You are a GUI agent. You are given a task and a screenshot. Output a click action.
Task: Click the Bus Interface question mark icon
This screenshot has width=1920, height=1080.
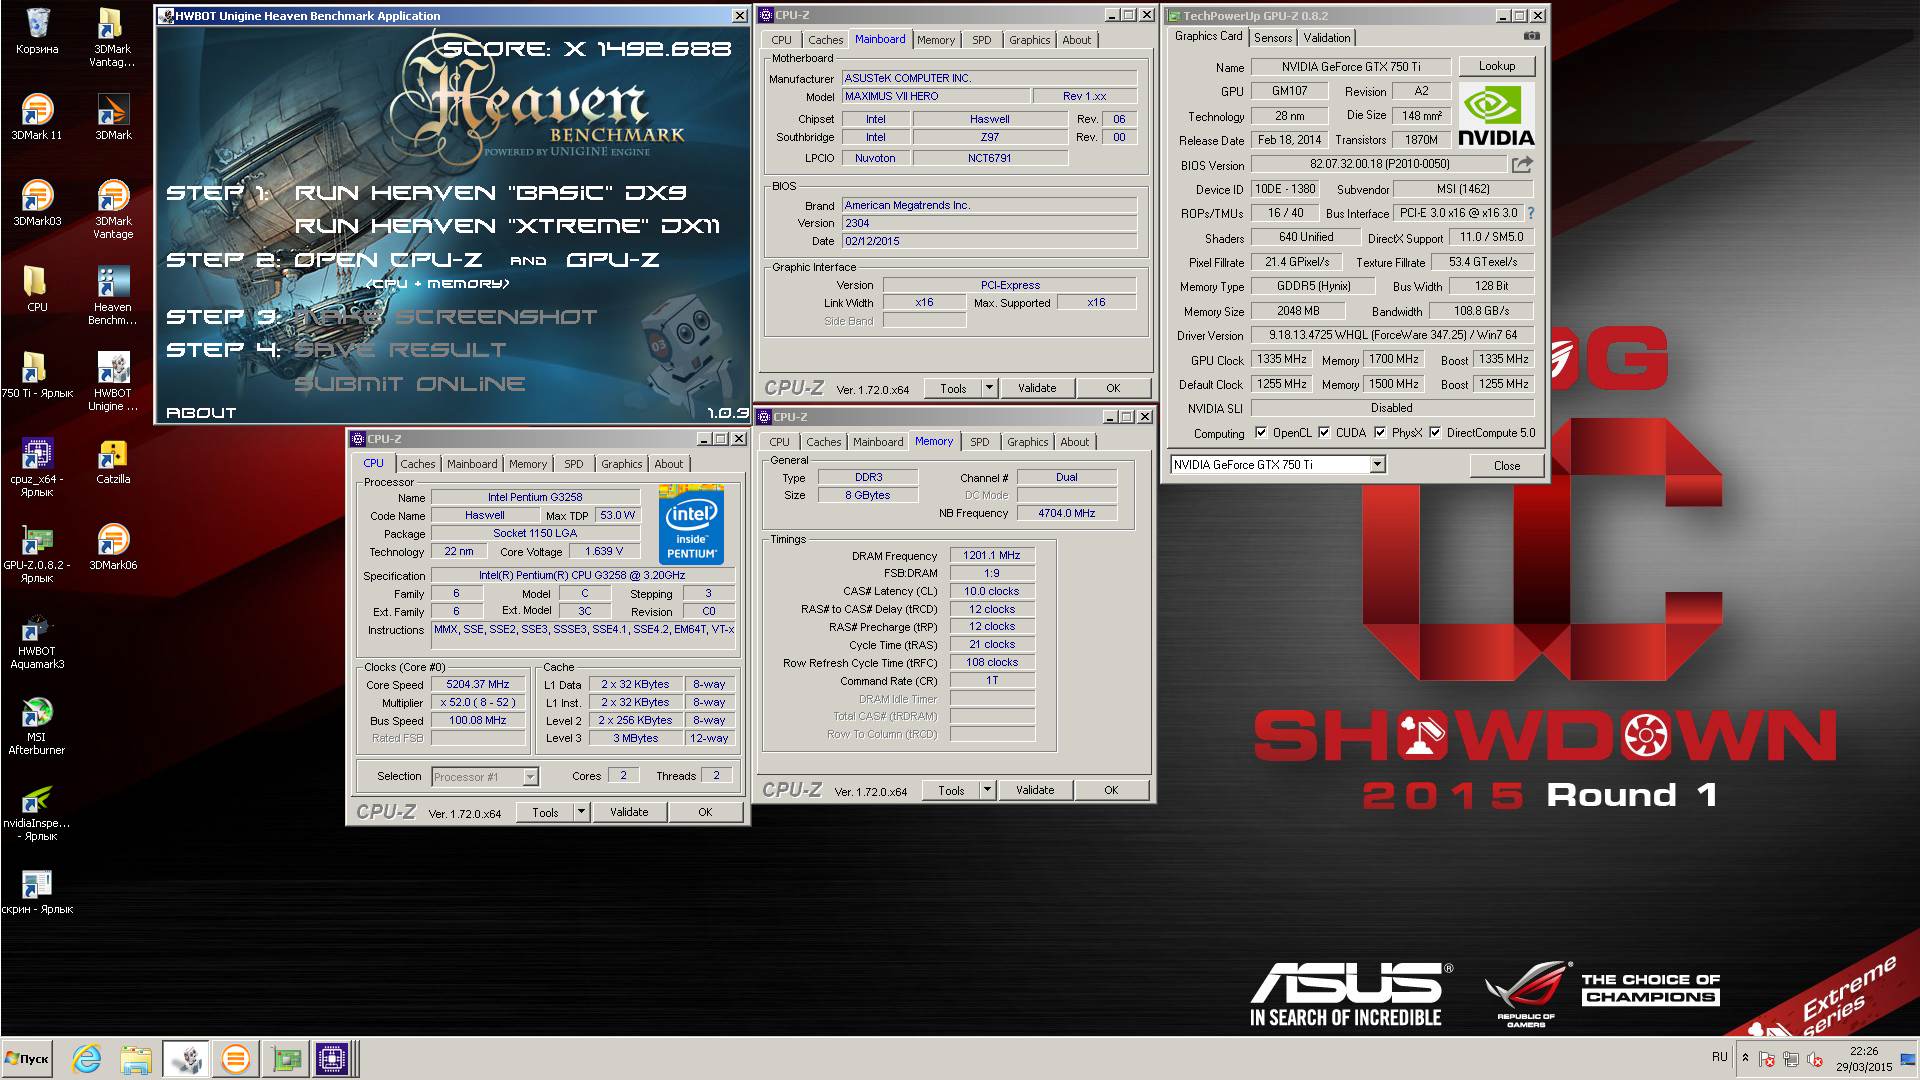(1530, 213)
